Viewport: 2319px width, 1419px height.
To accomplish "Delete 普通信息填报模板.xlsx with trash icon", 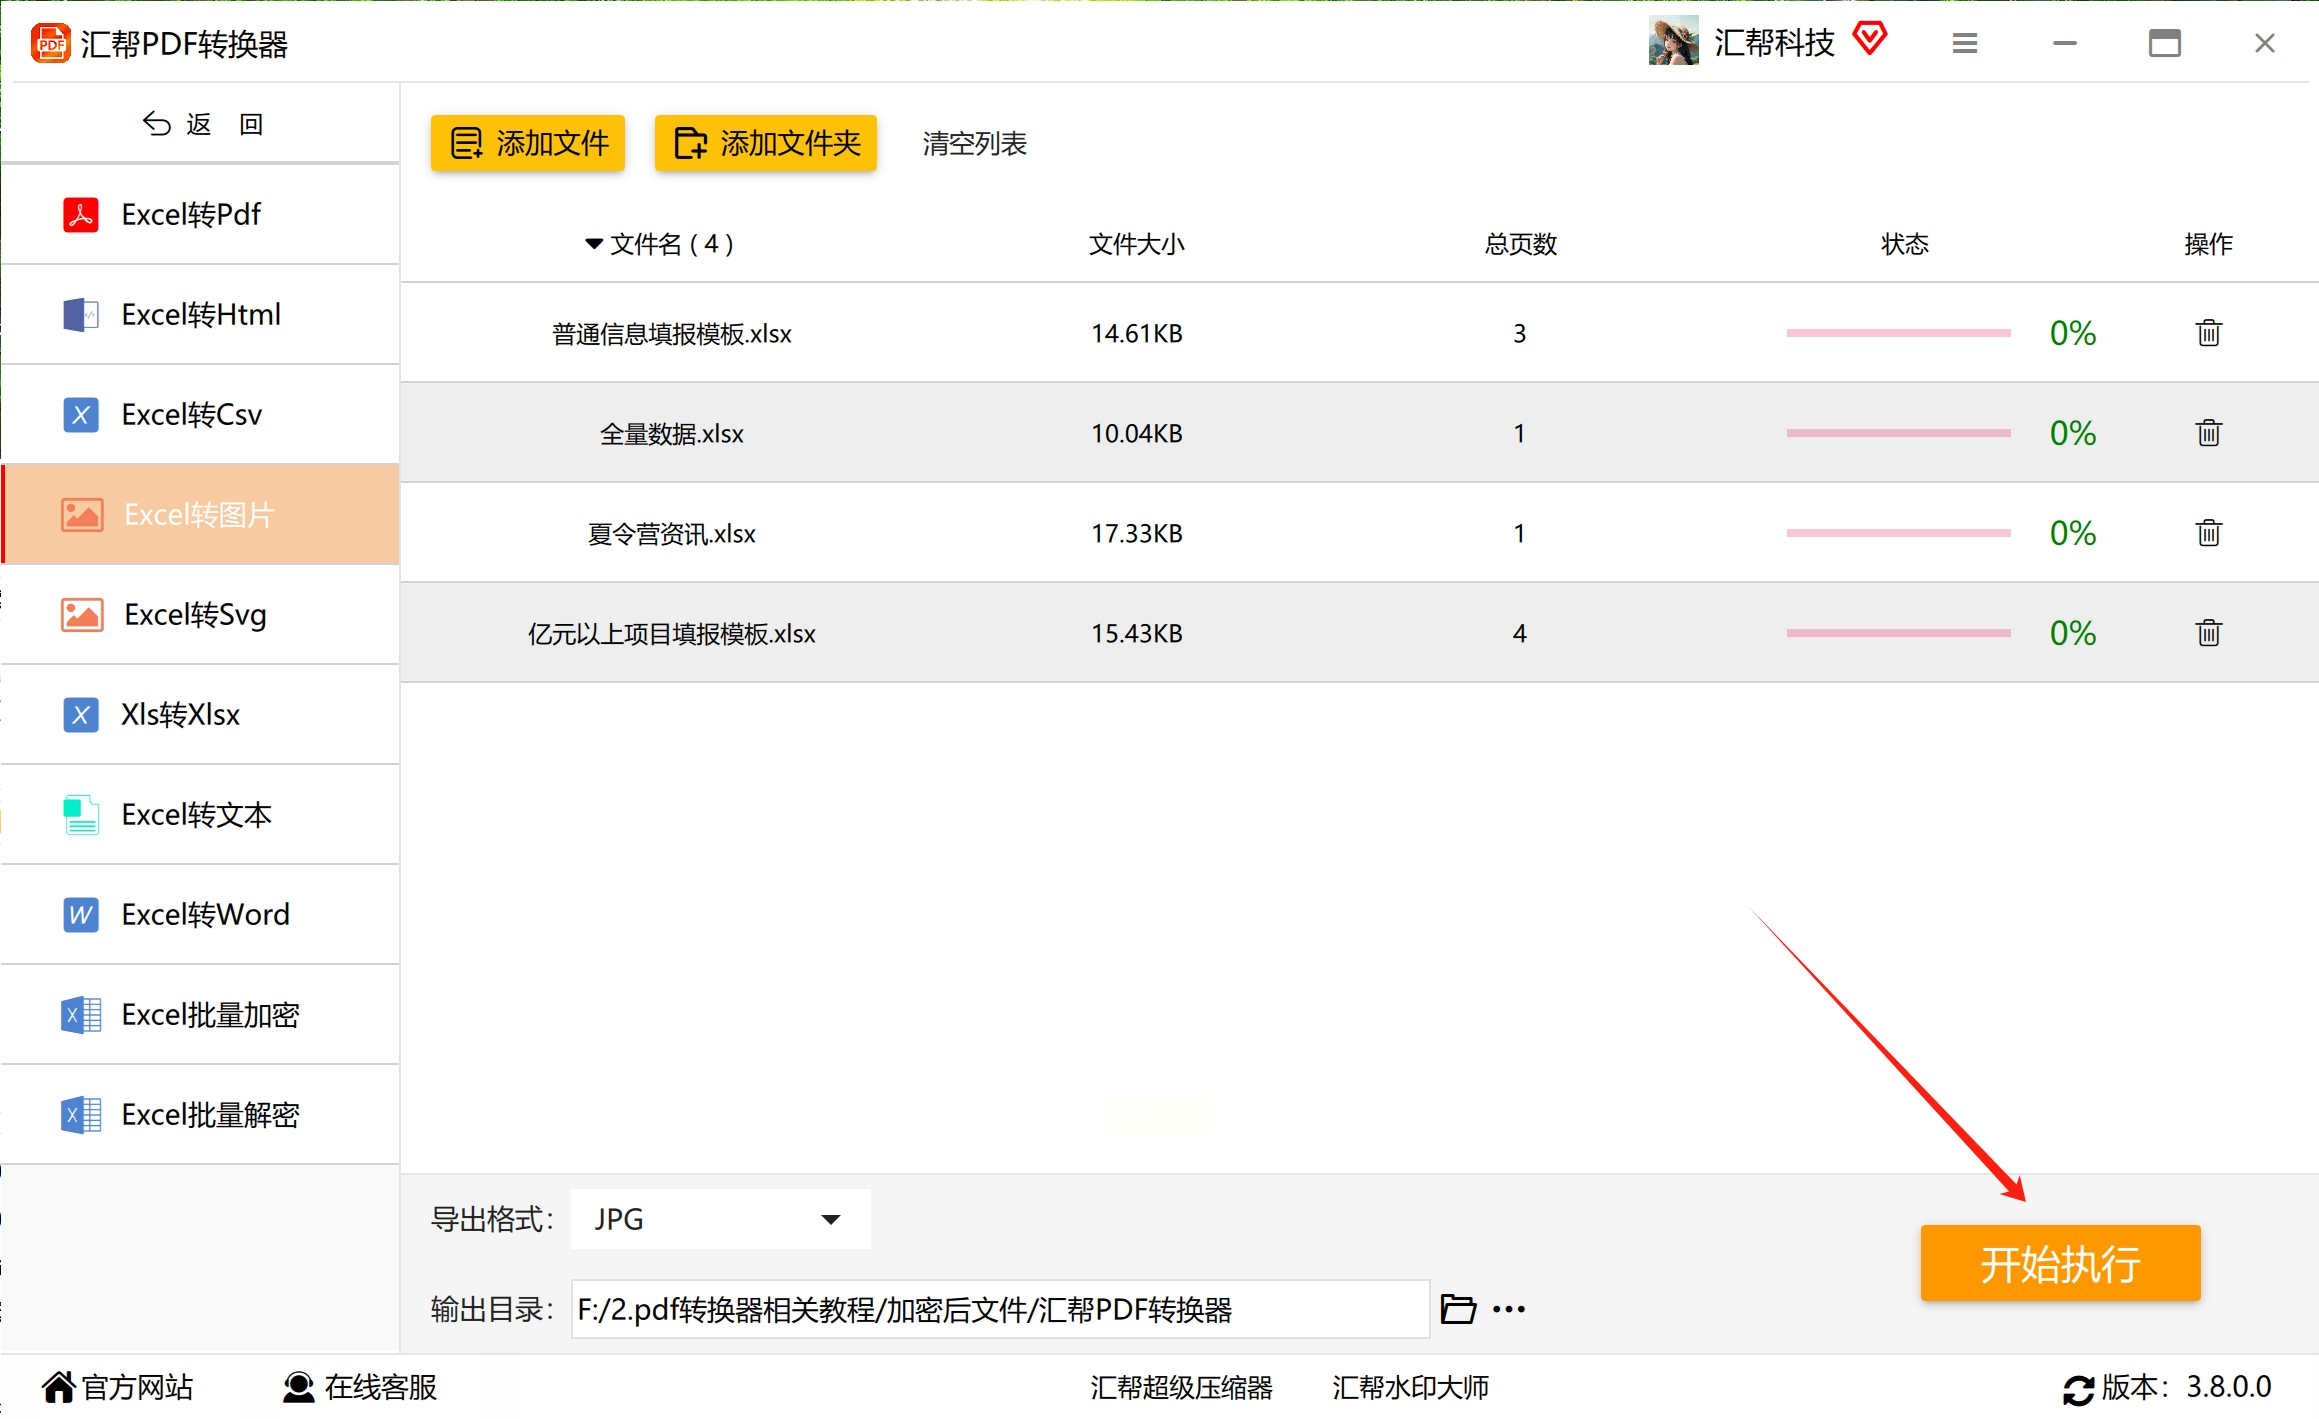I will (2208, 333).
